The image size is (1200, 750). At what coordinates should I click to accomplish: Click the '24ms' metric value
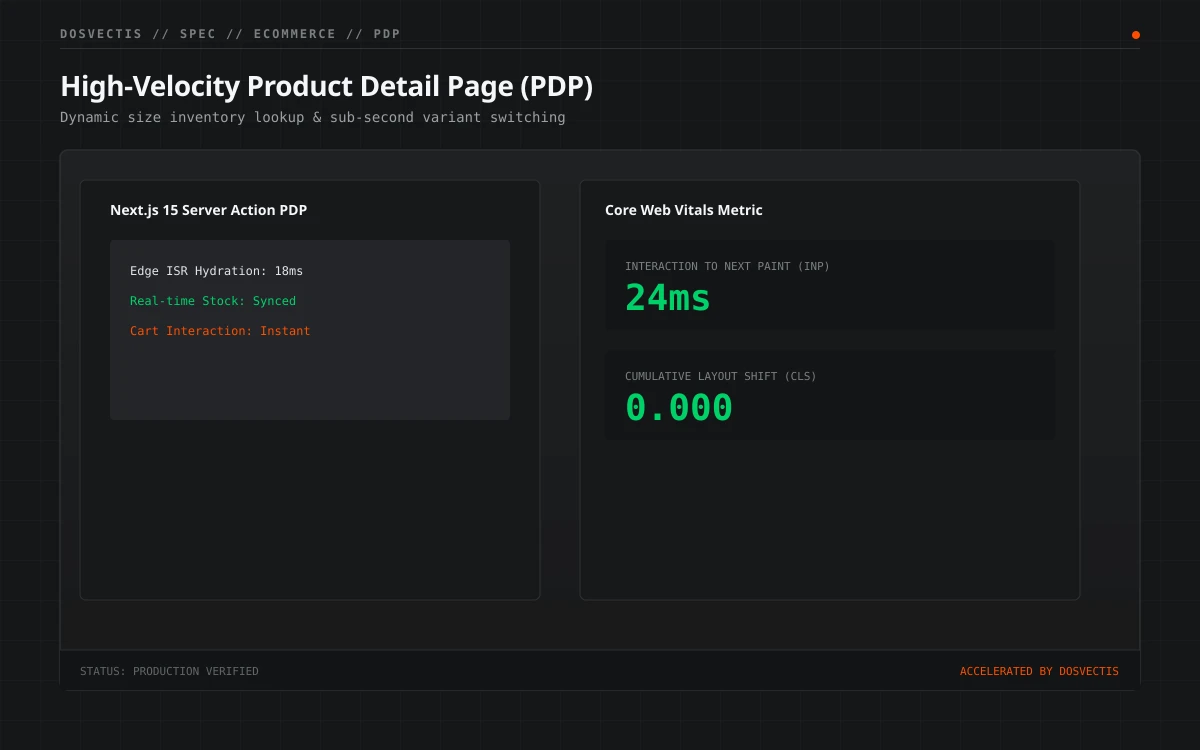pyautogui.click(x=668, y=297)
